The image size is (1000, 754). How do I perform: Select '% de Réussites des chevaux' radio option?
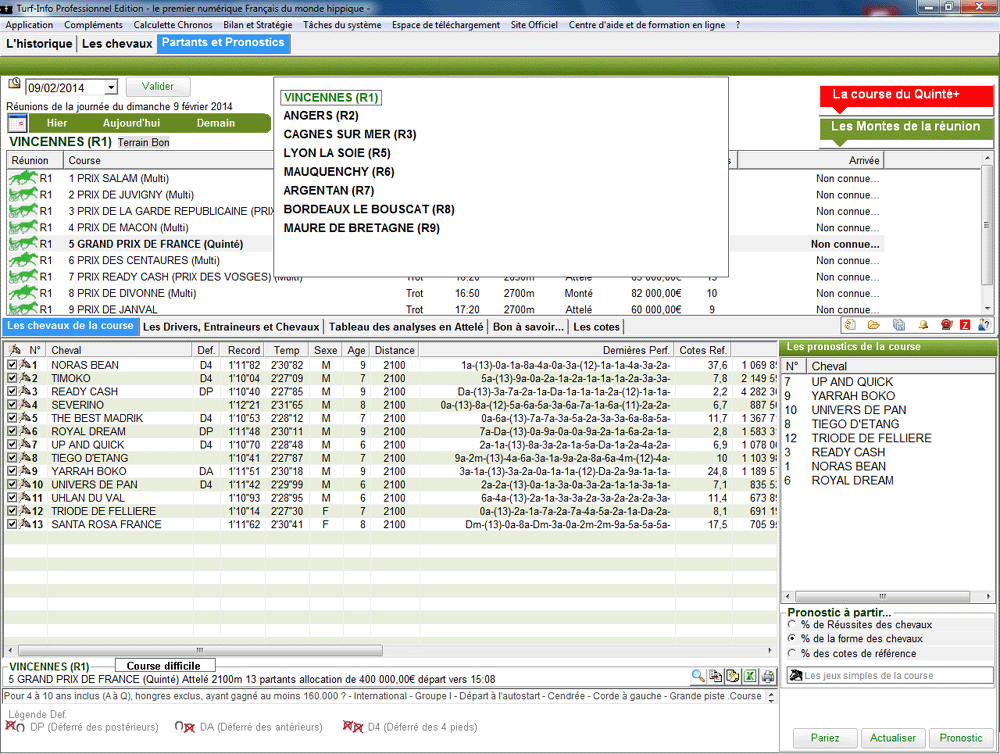click(792, 625)
